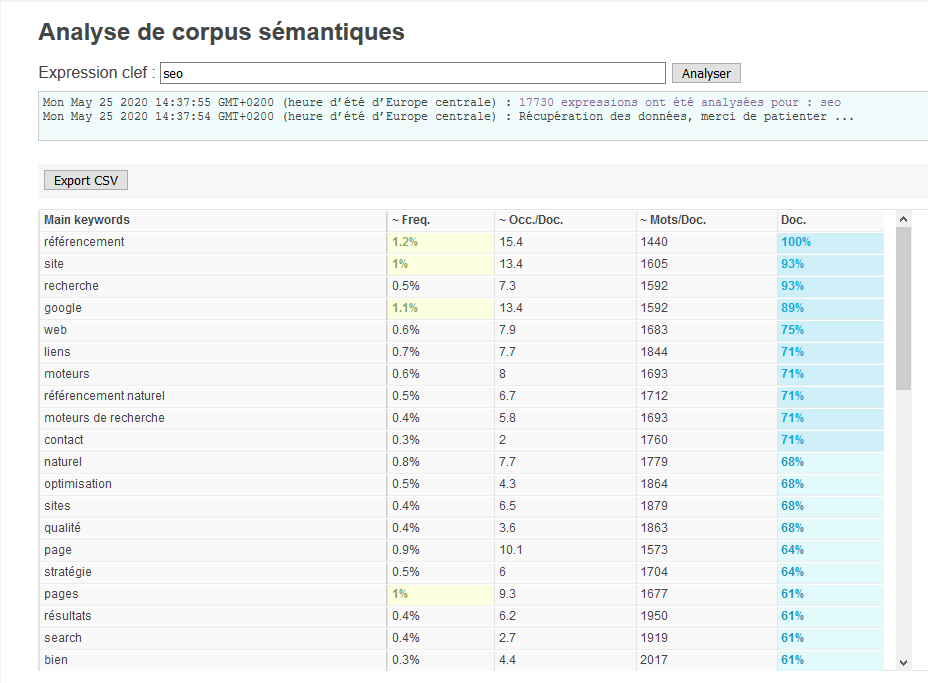The width and height of the screenshot is (928, 683).
Task: Click the ~ Mots/Doc. column header
Action: (706, 220)
